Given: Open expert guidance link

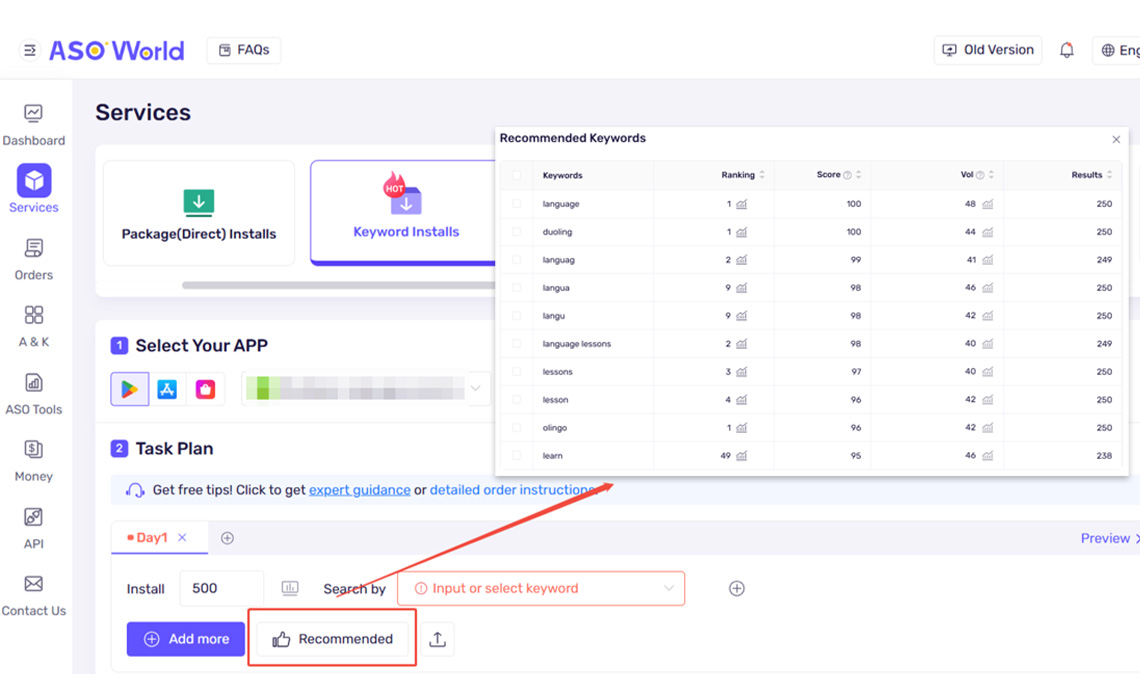Looking at the screenshot, I should [359, 490].
